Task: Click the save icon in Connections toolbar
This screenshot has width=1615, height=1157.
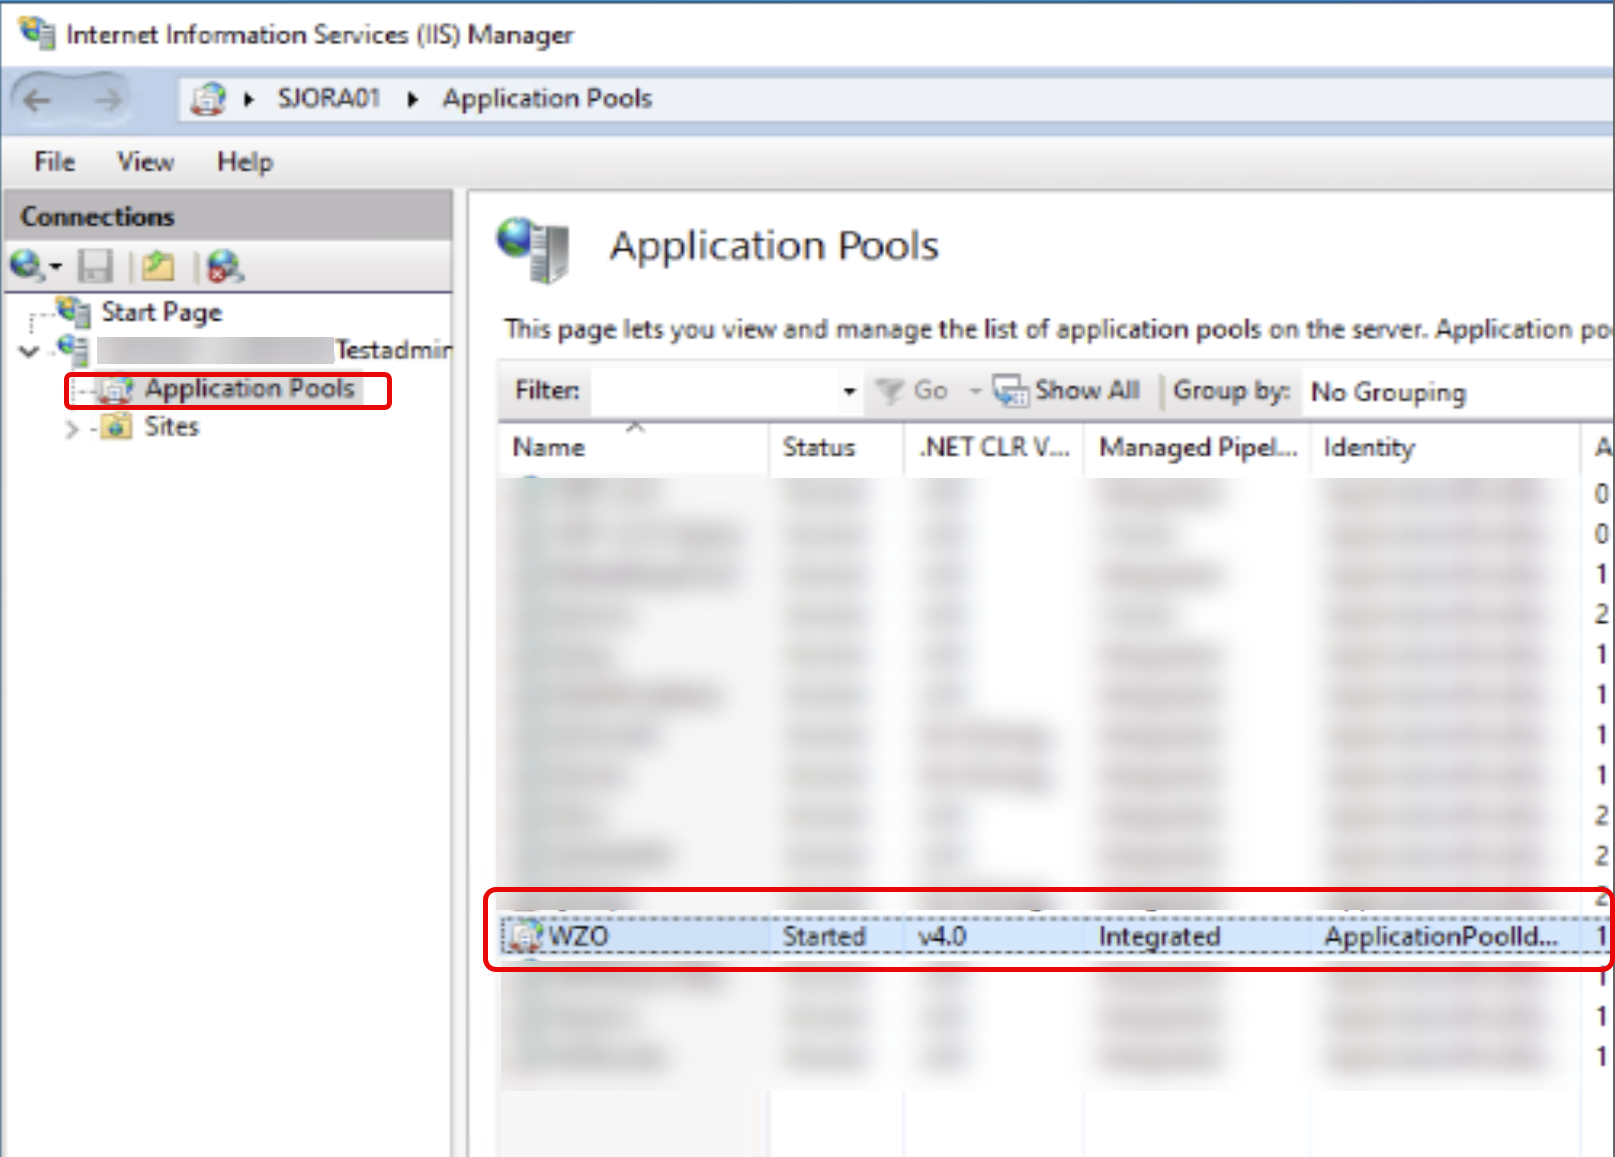Action: click(96, 266)
